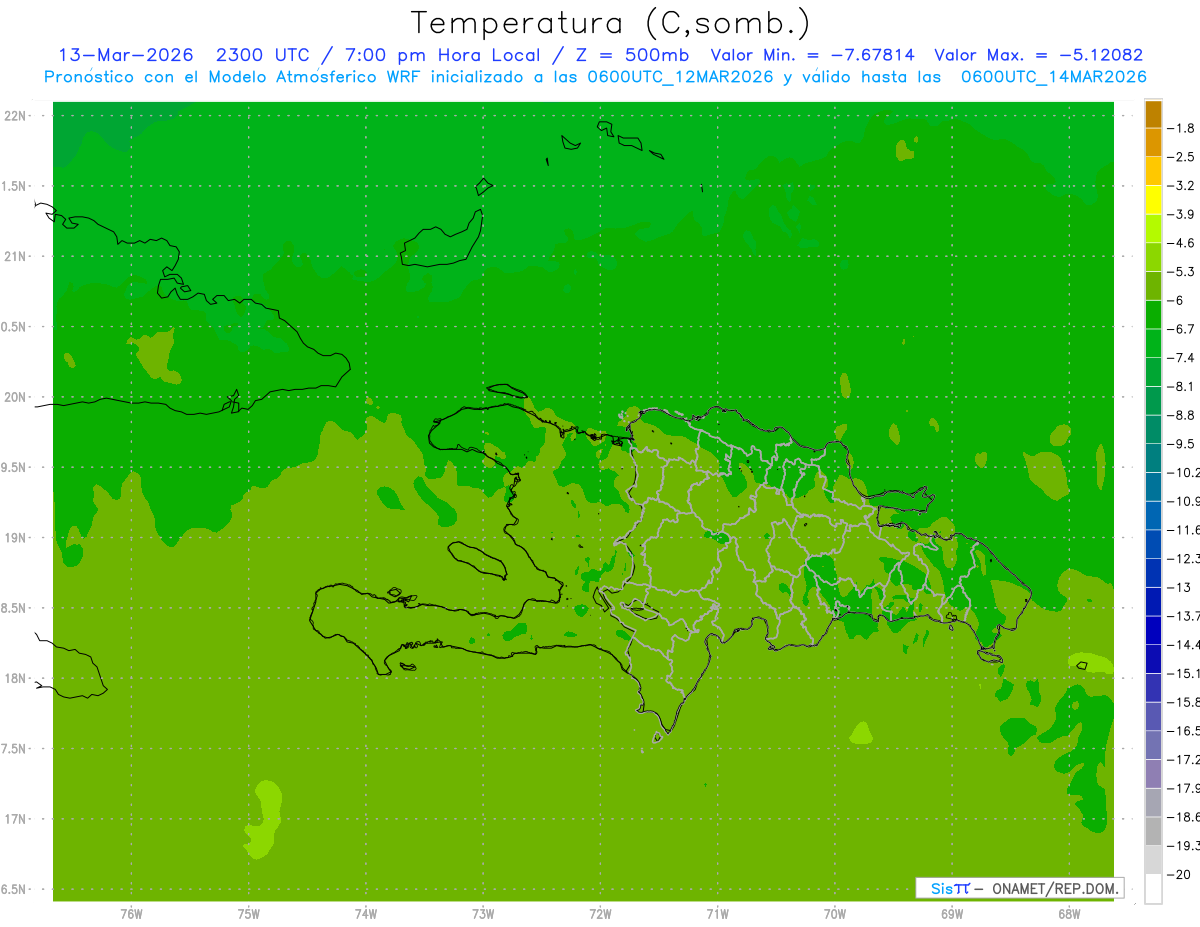Pick the yellow swatch between -3.2 and -3.9
The width and height of the screenshot is (1200, 927).
point(1153,200)
